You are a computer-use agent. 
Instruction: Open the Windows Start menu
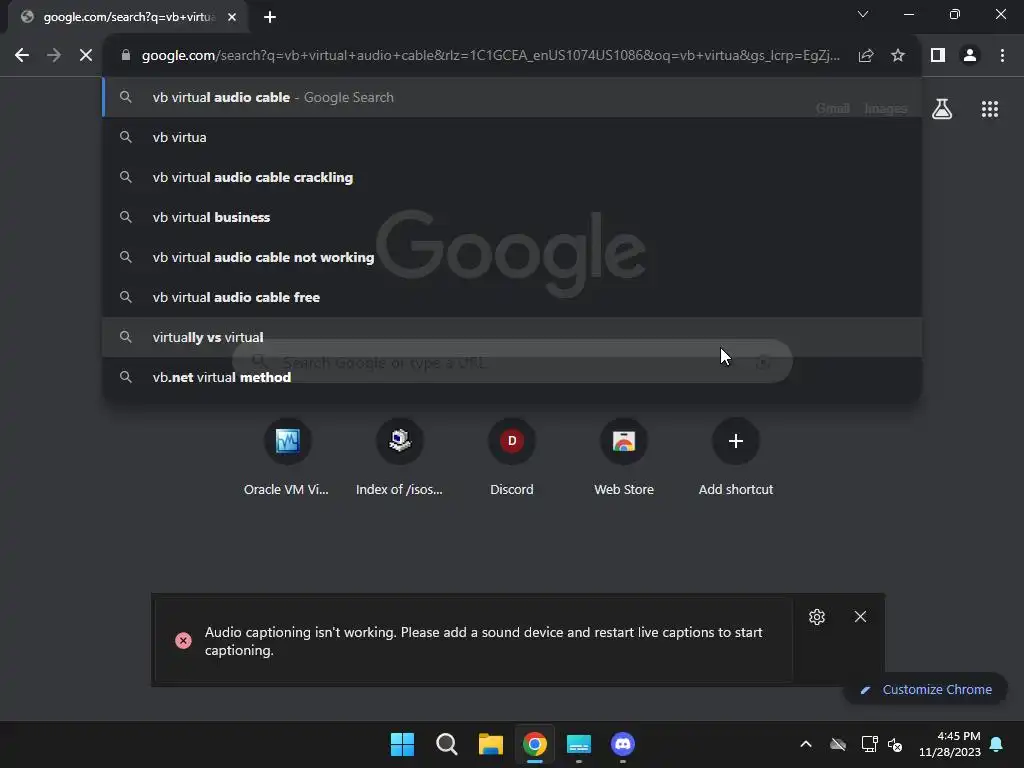(402, 744)
